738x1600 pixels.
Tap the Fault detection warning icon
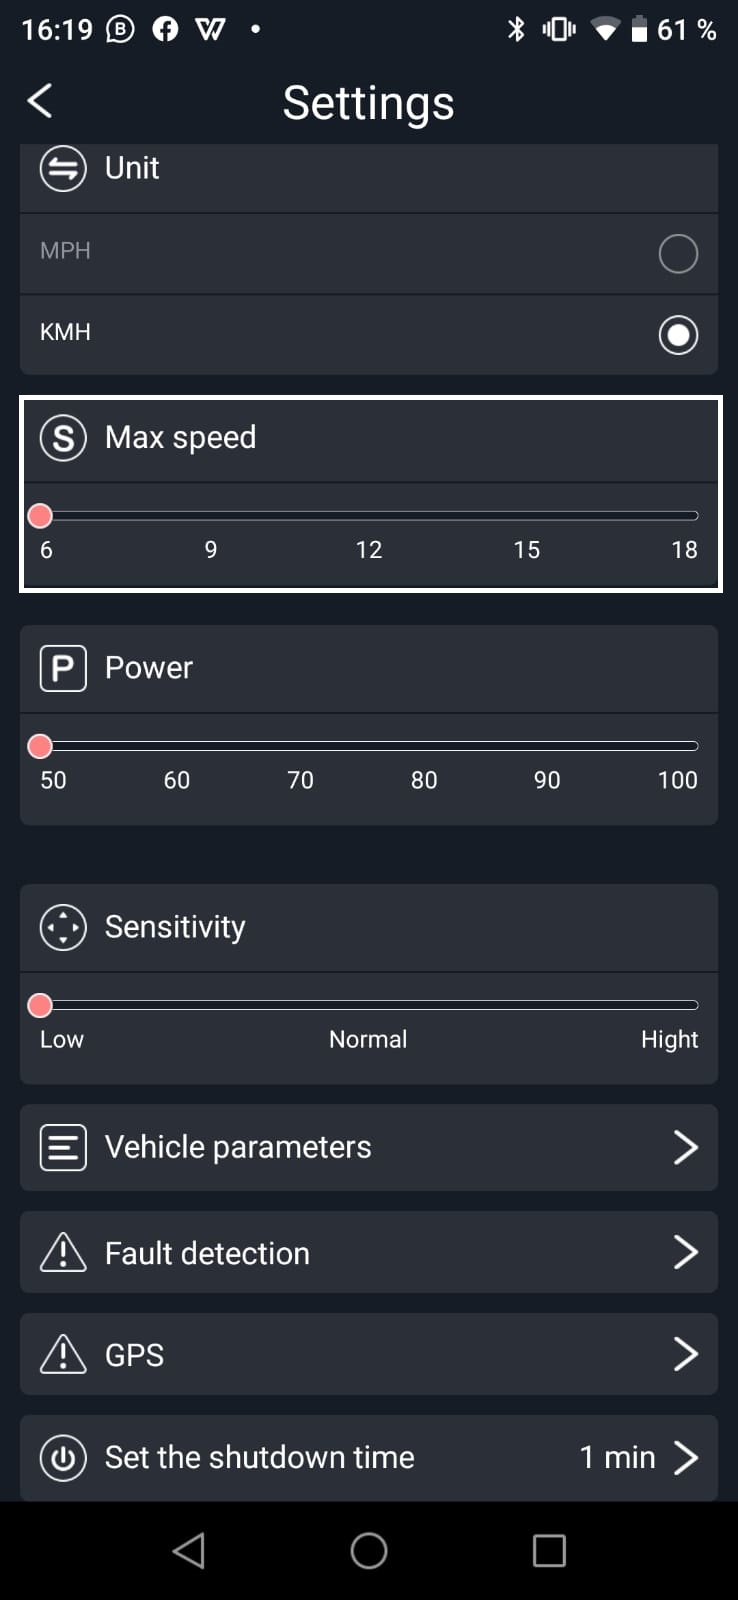click(x=63, y=1253)
